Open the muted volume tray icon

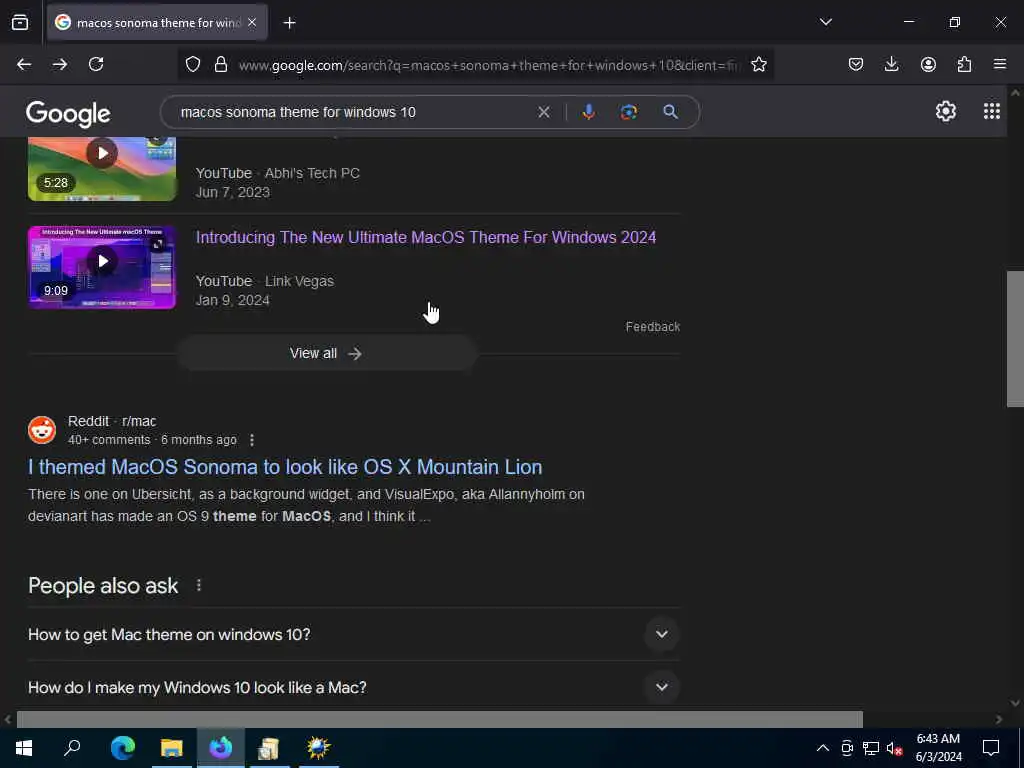point(895,748)
